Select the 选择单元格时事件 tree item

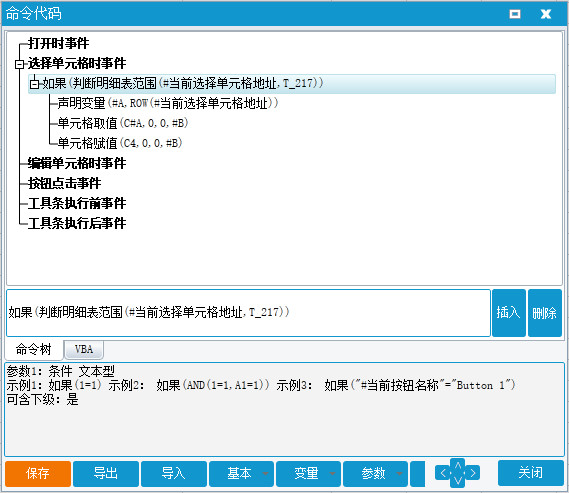[77, 63]
